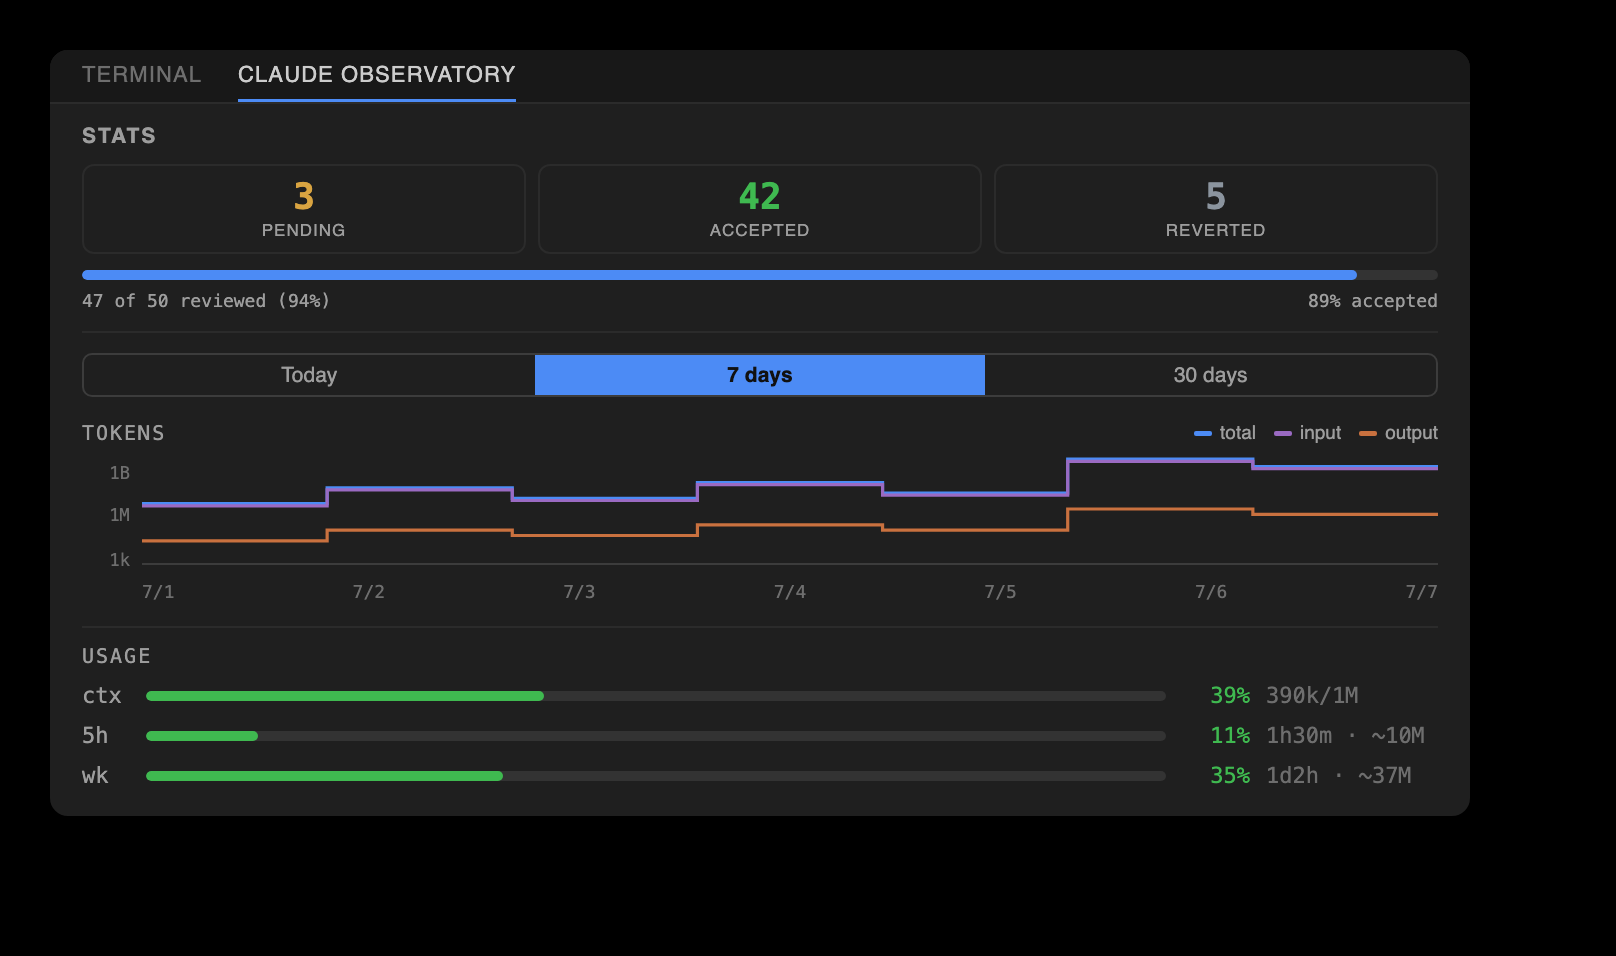Click the "1h30m · ~10M" value
The width and height of the screenshot is (1616, 956).
tap(1345, 736)
